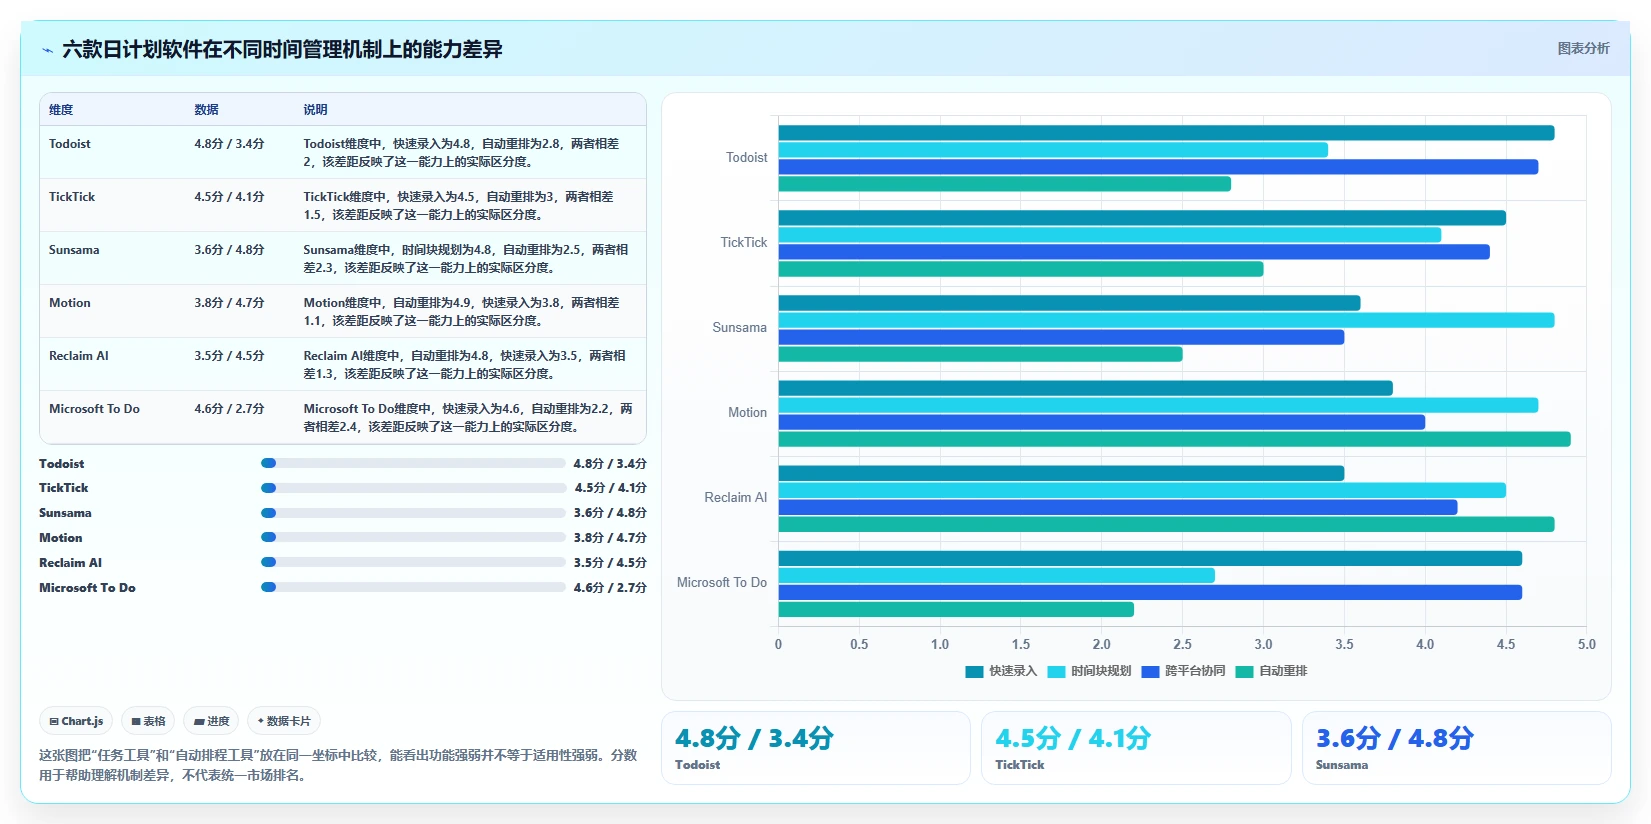The image size is (1651, 824).
Task: Click the TickTick chart axis label
Action: coord(744,243)
